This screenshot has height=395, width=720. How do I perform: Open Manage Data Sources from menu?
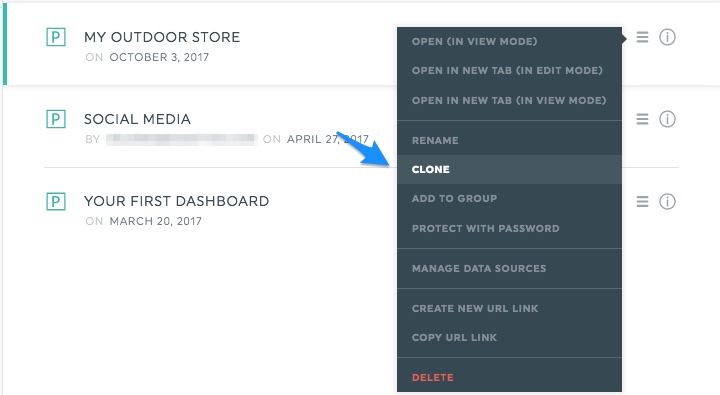[x=509, y=269]
